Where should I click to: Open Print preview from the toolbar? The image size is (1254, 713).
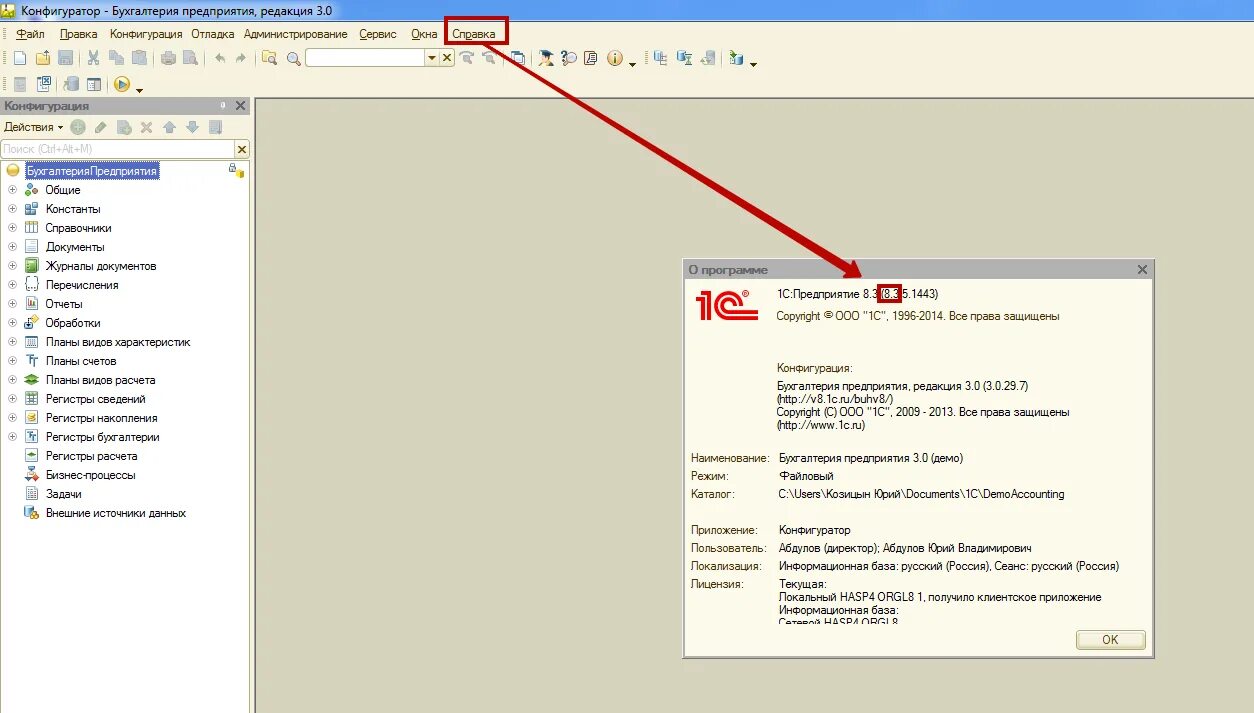point(190,58)
